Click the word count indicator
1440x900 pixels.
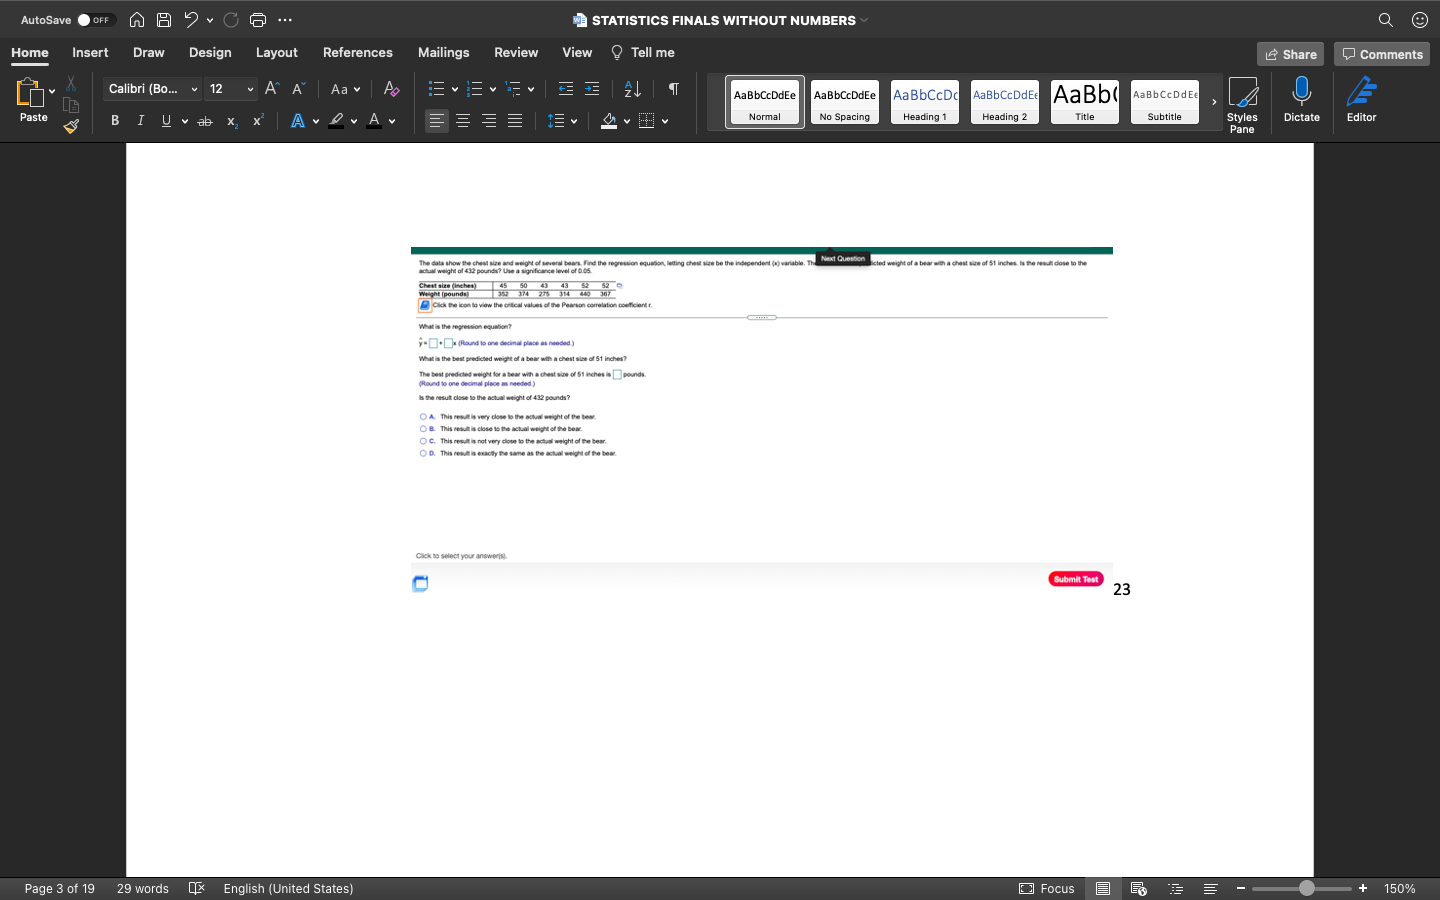pos(142,888)
